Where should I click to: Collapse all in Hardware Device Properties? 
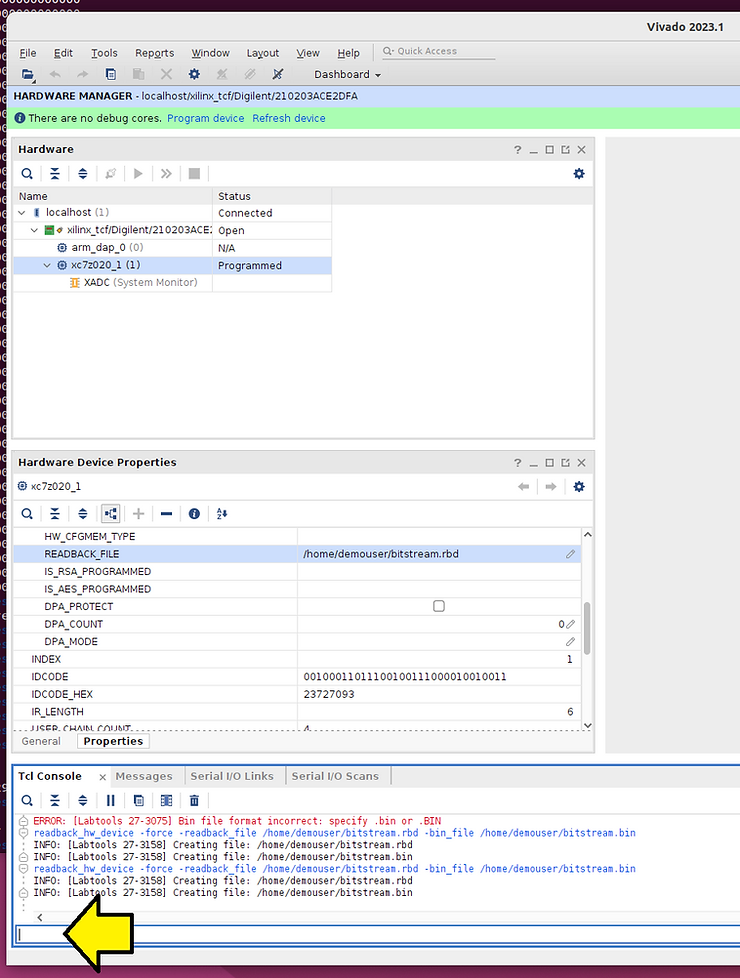point(55,513)
